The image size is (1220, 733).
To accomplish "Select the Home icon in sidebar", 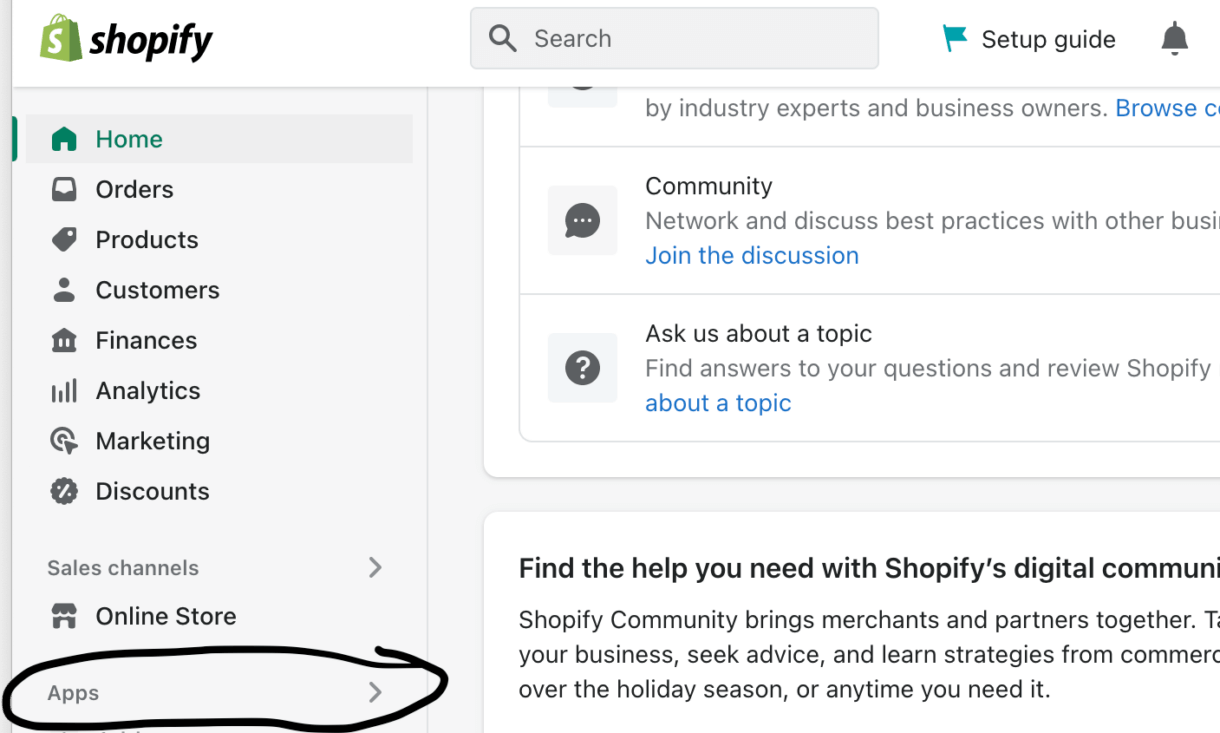I will 64,138.
